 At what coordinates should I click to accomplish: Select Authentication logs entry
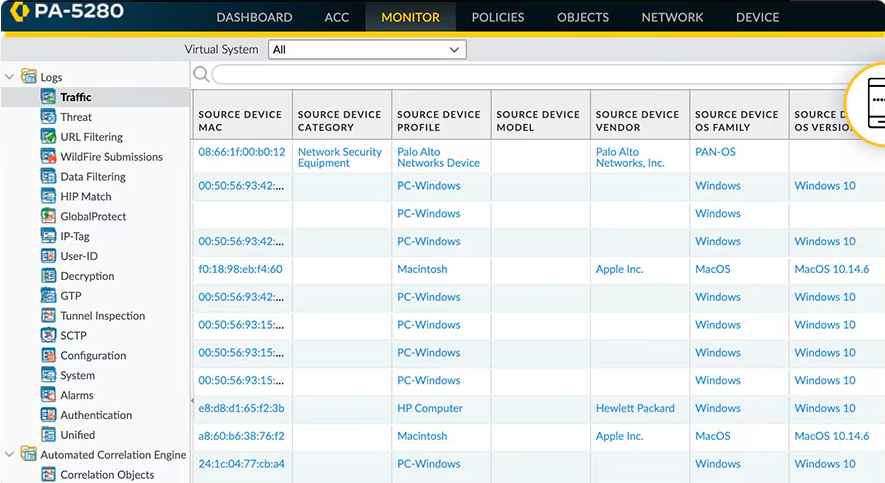[96, 415]
